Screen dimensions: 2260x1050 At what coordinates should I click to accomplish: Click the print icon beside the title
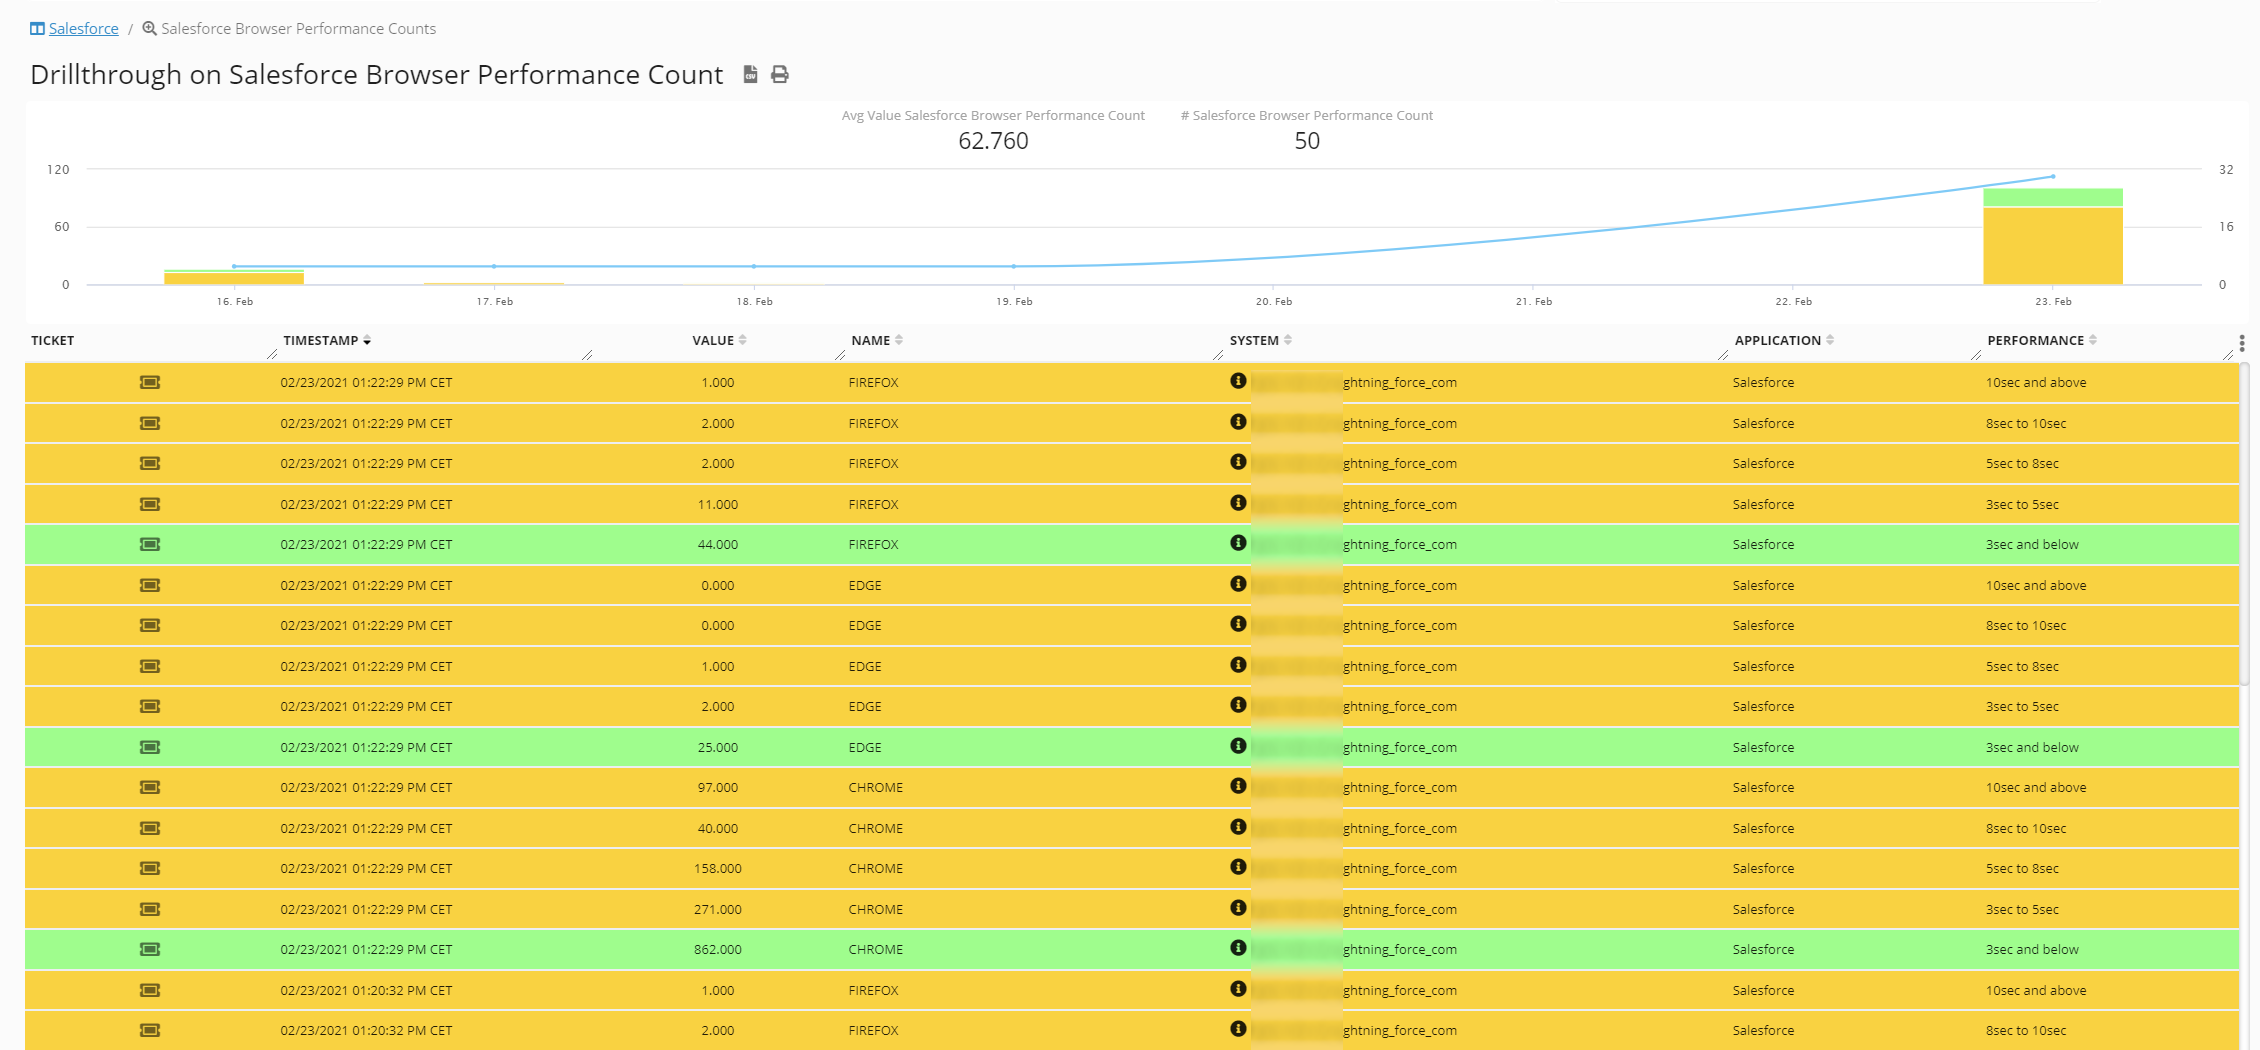(x=780, y=75)
